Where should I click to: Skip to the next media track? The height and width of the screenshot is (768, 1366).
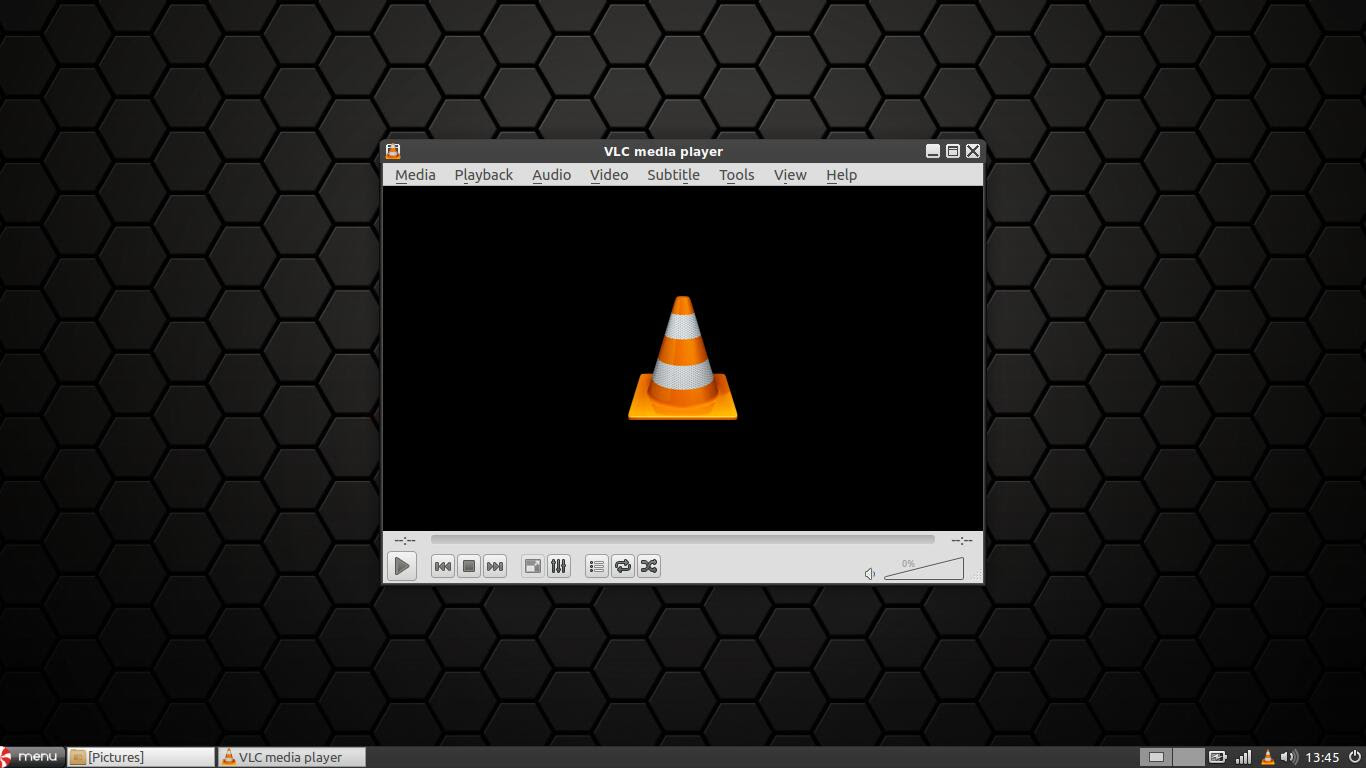495,566
